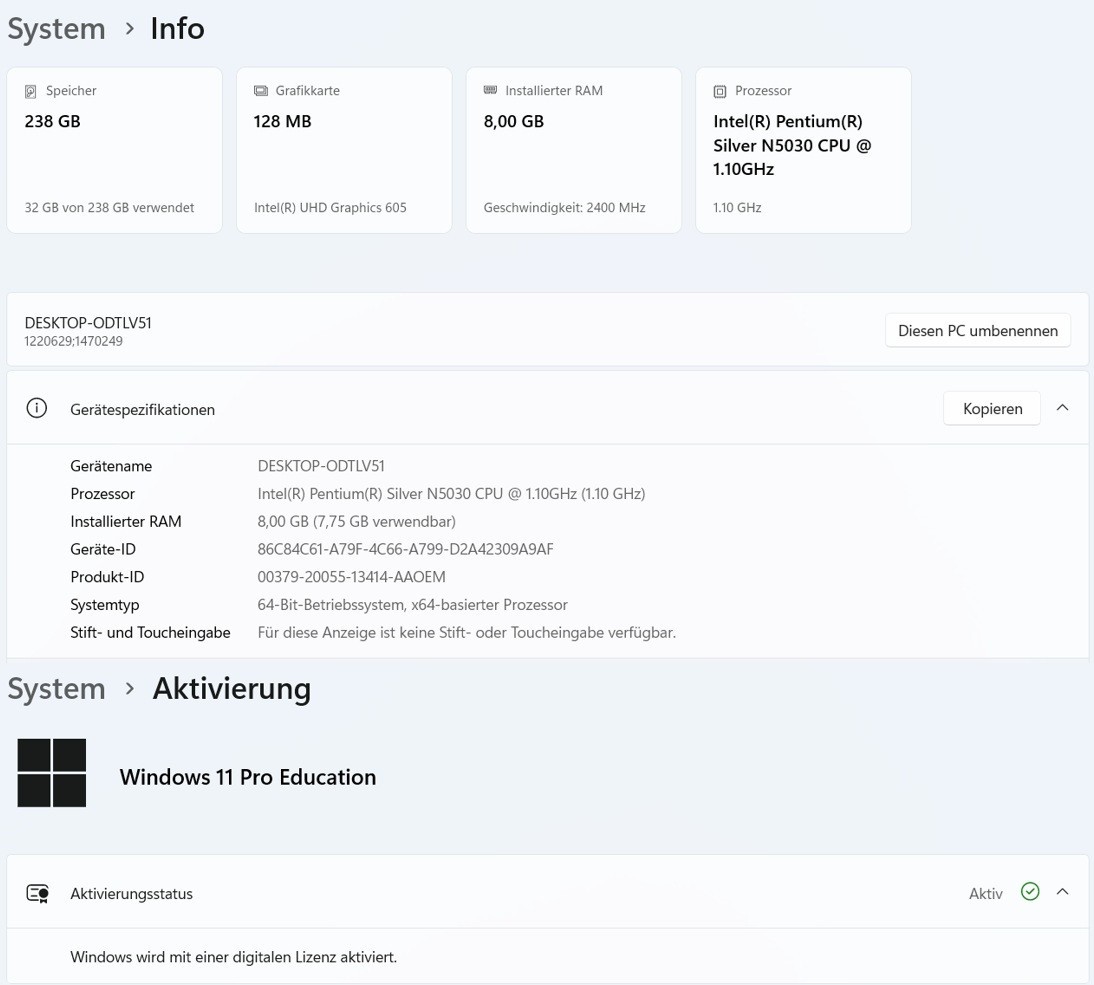Click the Grafikkarte card icon

pyautogui.click(x=261, y=91)
